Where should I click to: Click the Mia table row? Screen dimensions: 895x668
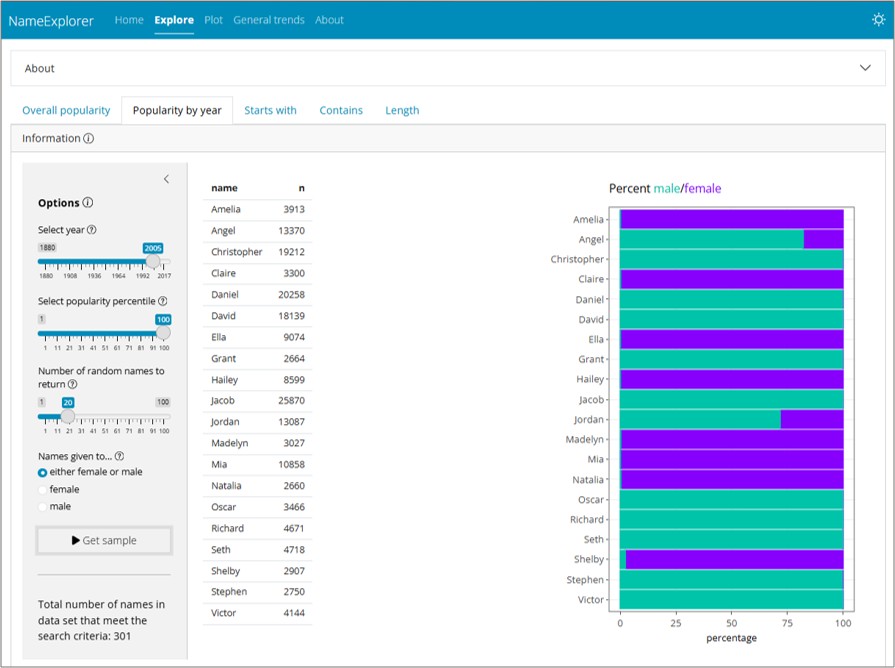click(x=257, y=465)
